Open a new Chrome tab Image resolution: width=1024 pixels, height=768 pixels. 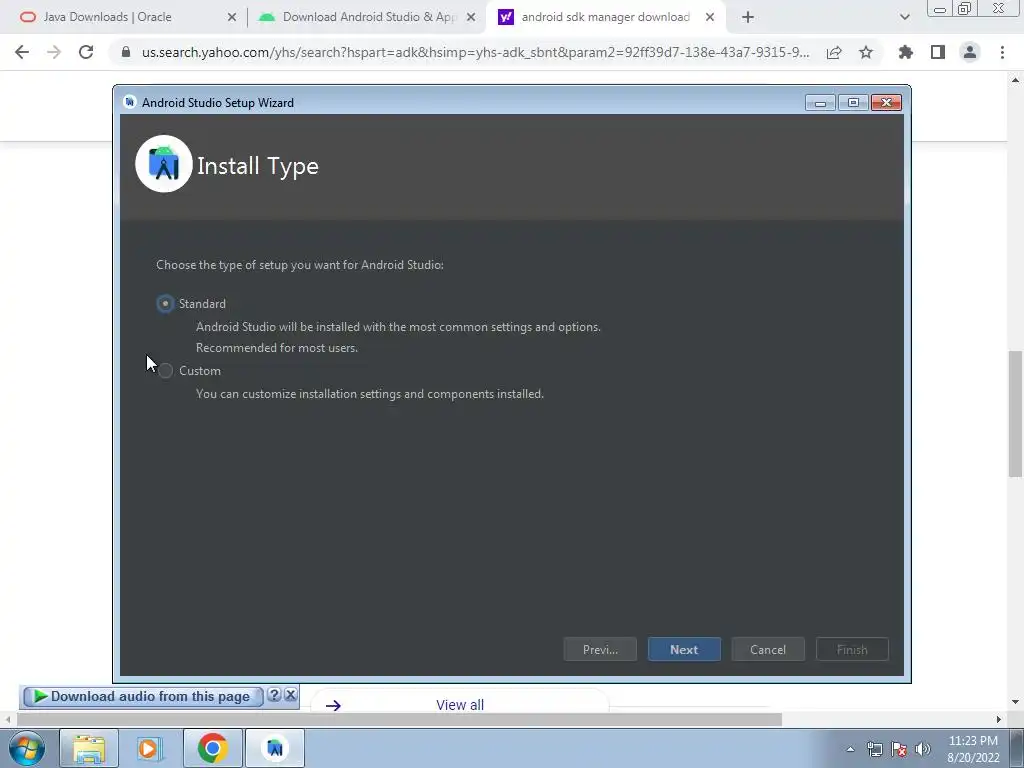pyautogui.click(x=748, y=18)
